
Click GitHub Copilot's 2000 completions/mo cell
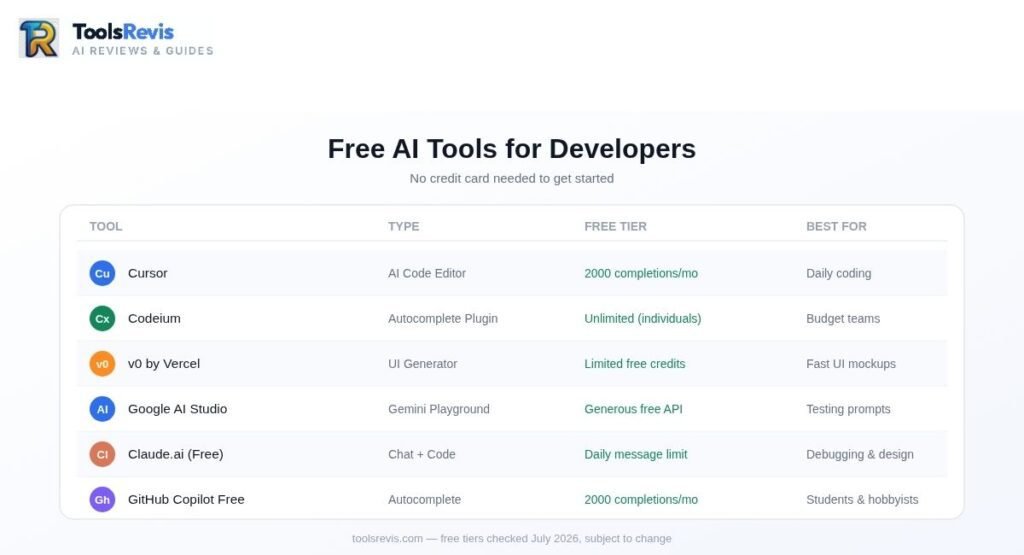click(x=641, y=500)
